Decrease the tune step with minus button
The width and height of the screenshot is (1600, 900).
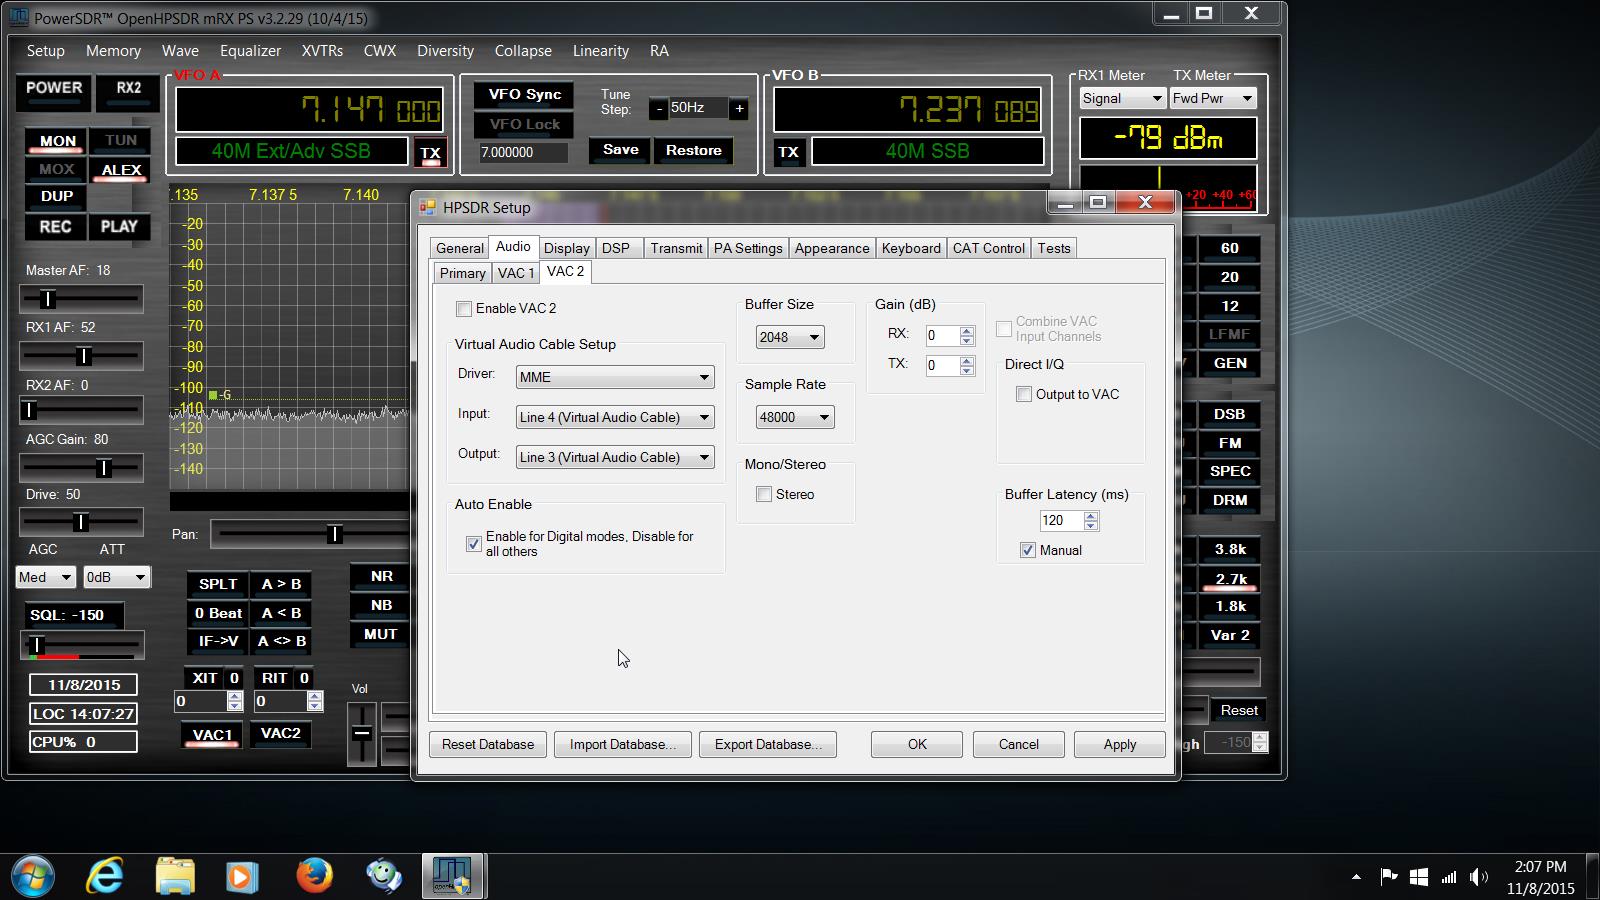point(659,108)
